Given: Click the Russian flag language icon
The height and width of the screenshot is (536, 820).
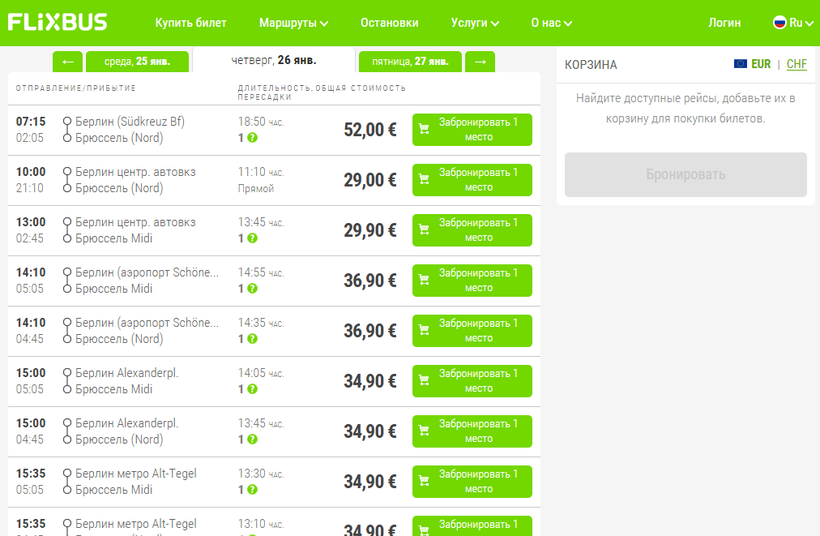Looking at the screenshot, I should pyautogui.click(x=780, y=23).
